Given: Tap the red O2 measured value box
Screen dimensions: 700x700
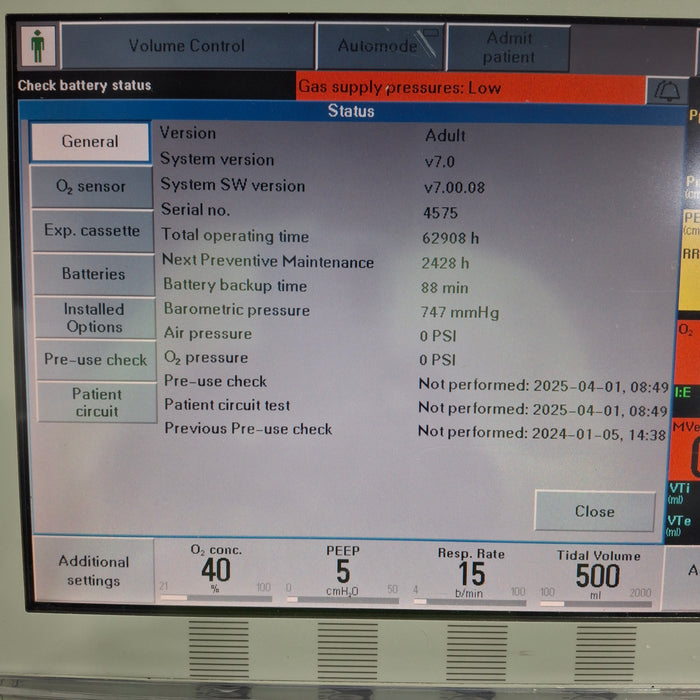Looking at the screenshot, I should 687,351.
